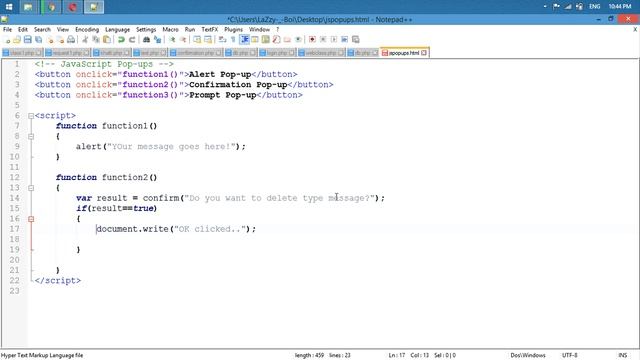
Task: Click the closing </script> tag on line 22
Action: pyautogui.click(x=58, y=280)
